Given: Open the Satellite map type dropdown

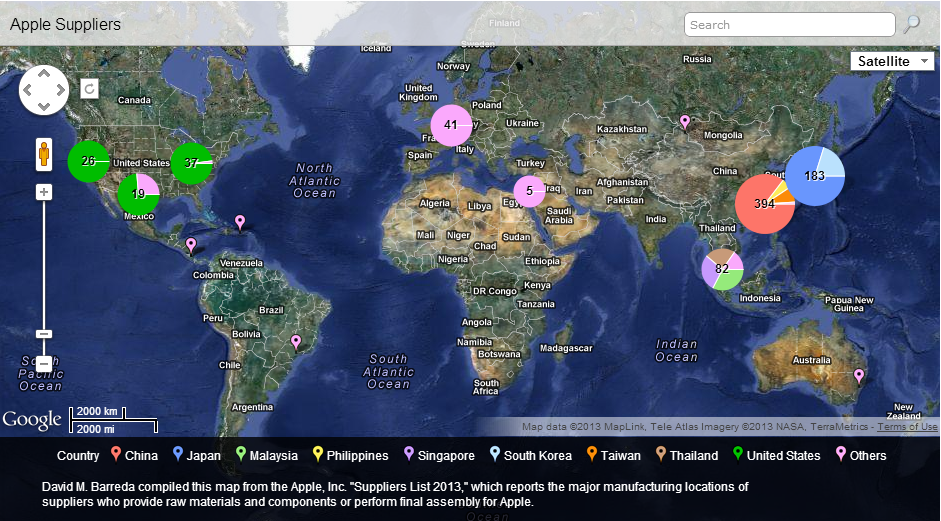Looking at the screenshot, I should coord(892,61).
